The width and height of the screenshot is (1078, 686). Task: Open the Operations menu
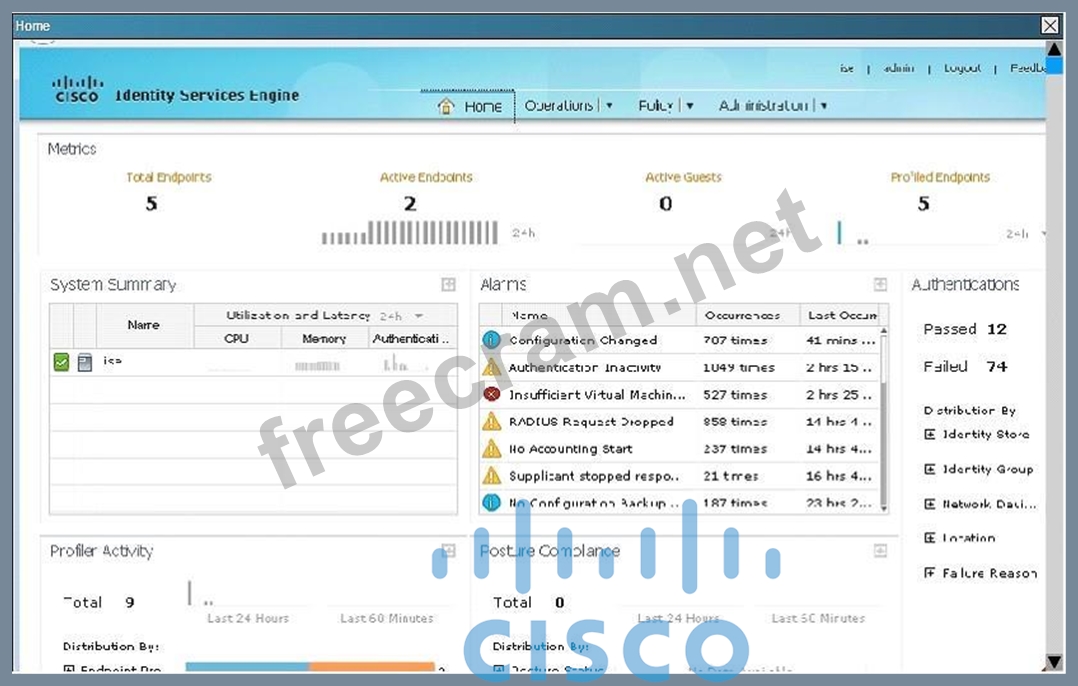(x=568, y=105)
